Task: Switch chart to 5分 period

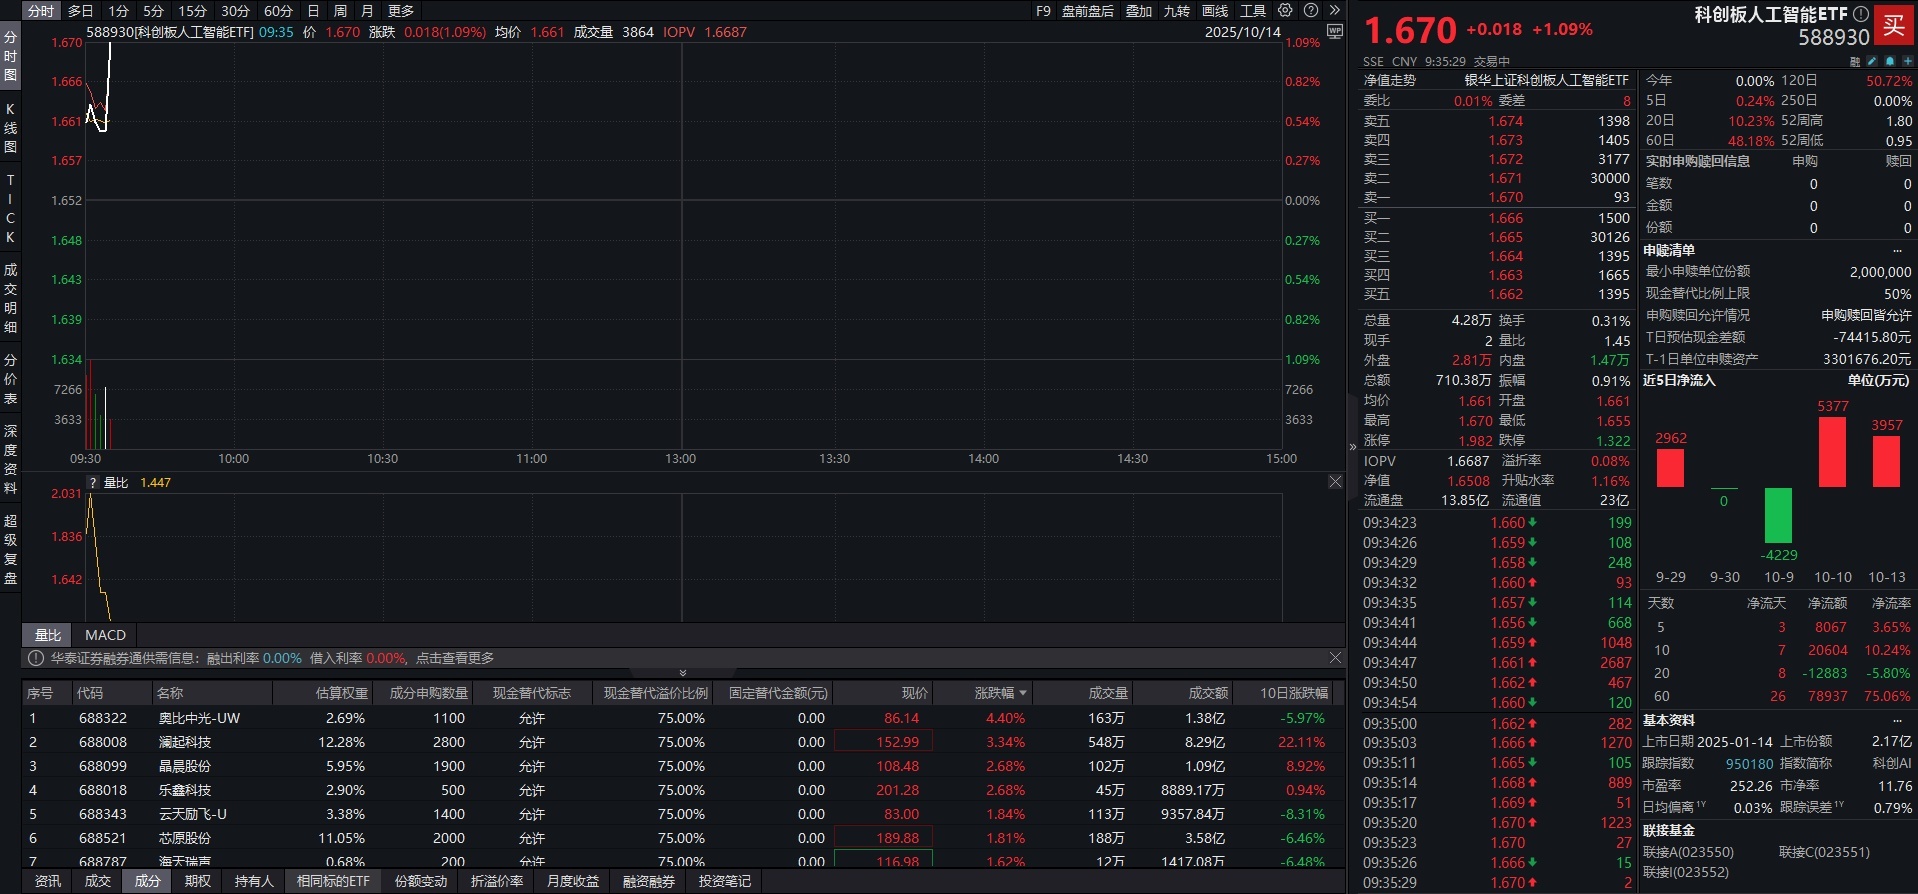Action: coord(153,11)
